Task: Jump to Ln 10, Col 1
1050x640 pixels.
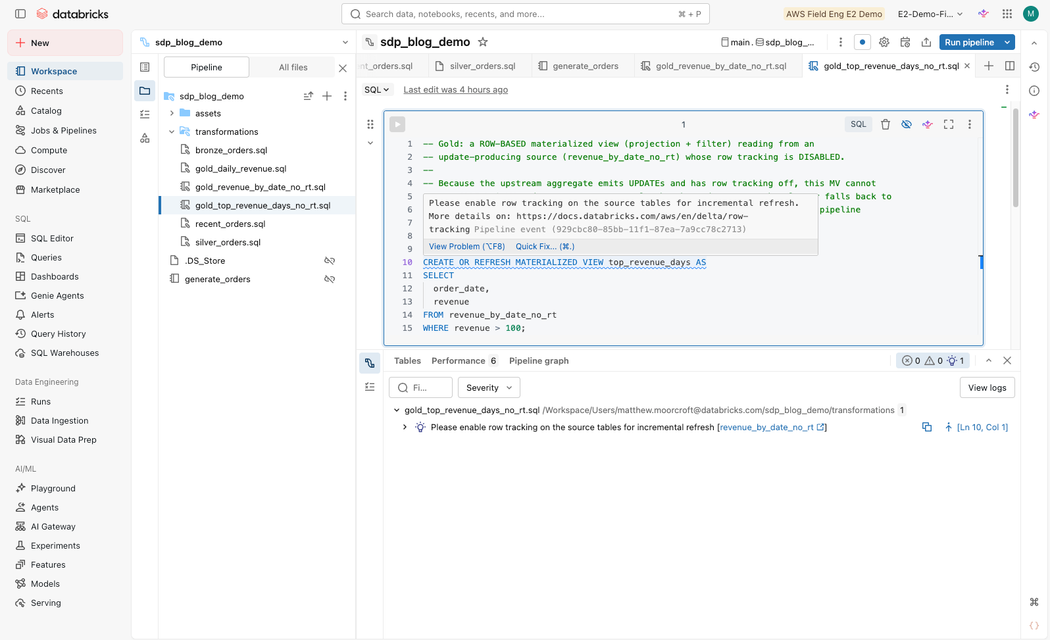Action: (x=982, y=427)
